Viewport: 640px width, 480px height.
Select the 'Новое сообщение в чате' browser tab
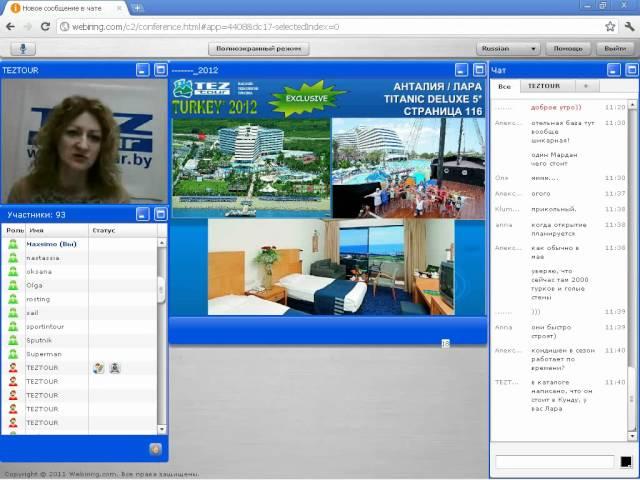[x=65, y=8]
